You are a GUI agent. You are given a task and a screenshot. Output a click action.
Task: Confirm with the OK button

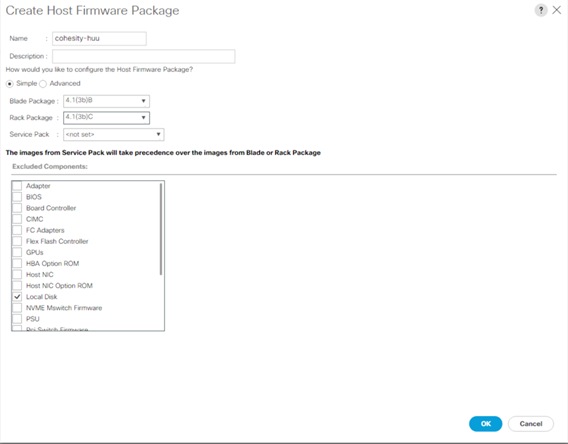click(x=485, y=424)
